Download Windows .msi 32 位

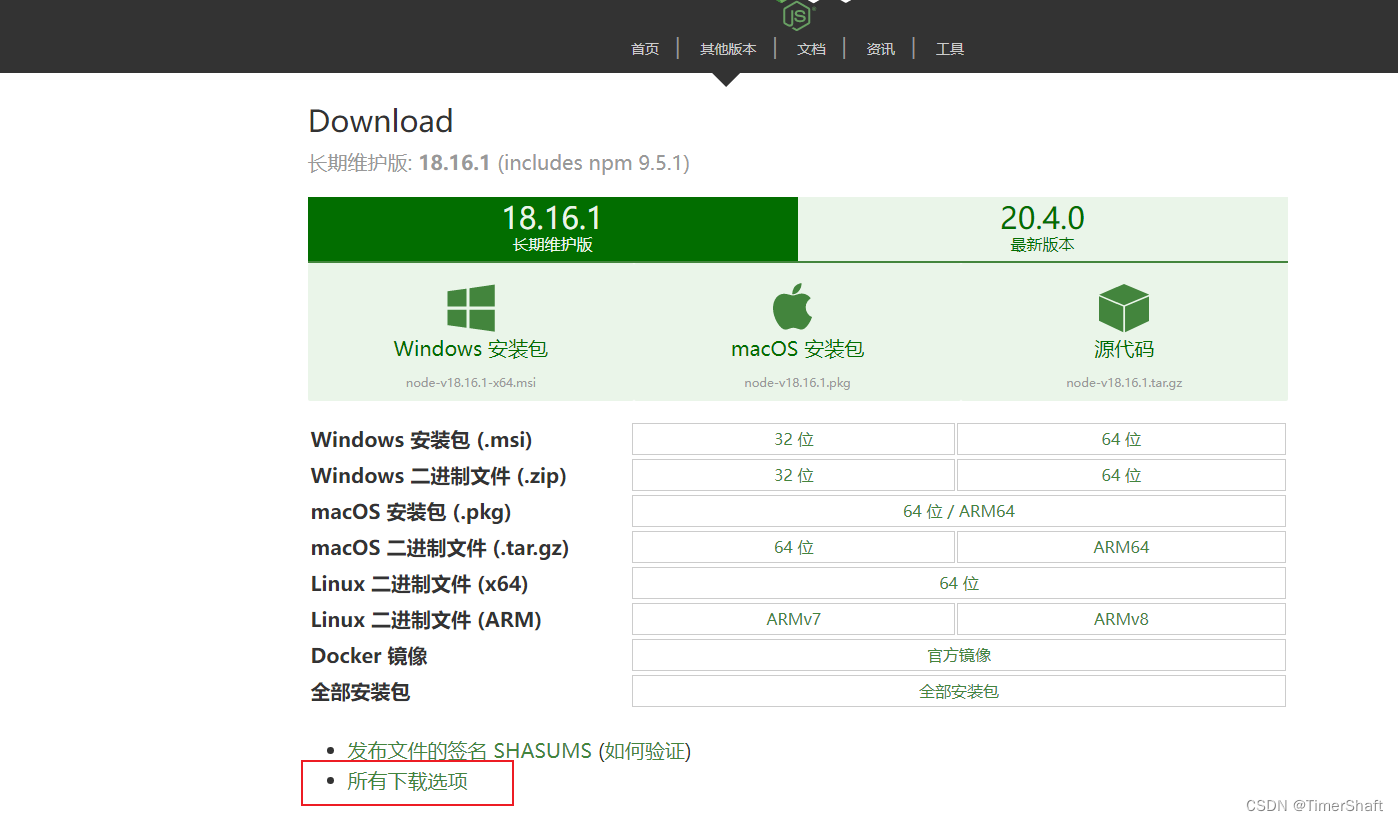click(794, 439)
